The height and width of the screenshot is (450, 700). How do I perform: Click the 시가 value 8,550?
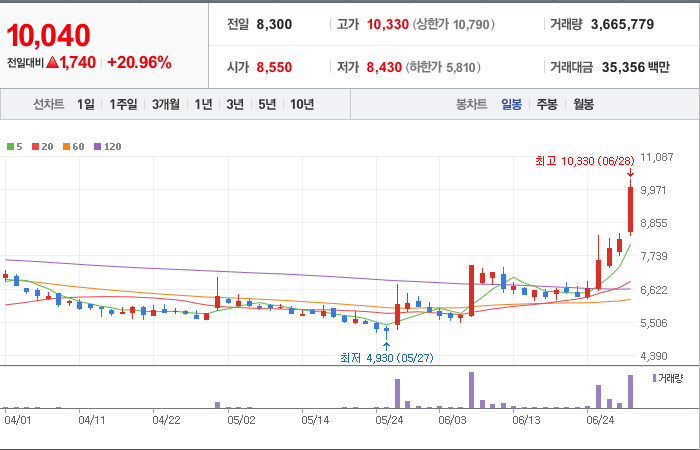point(274,67)
